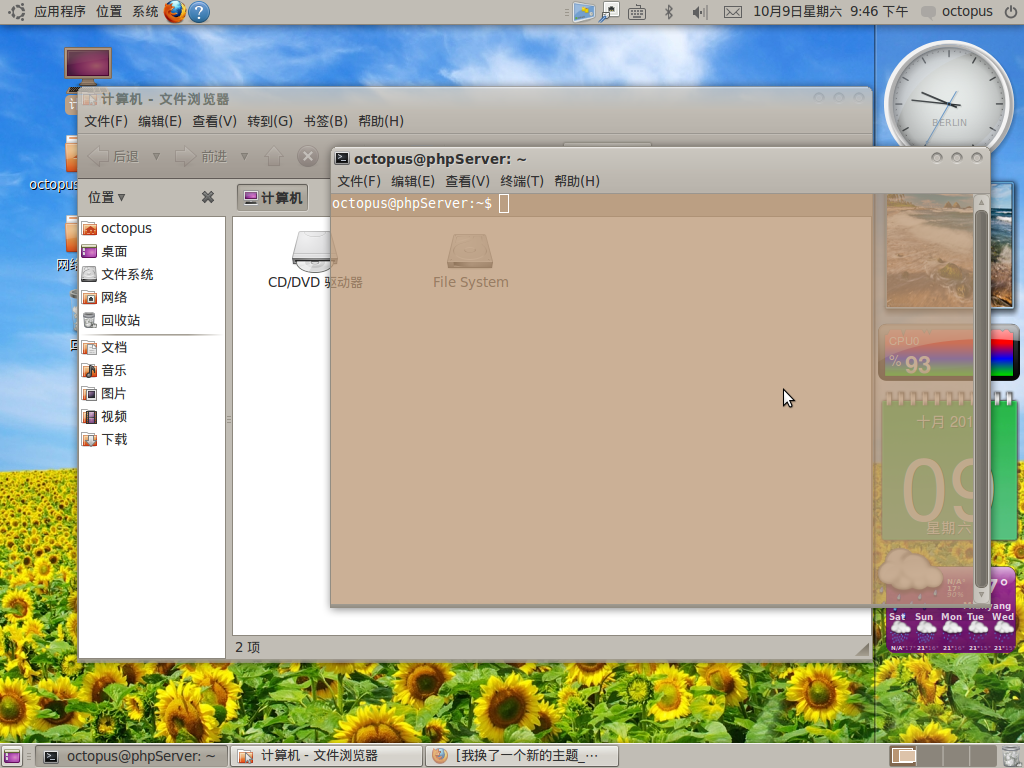Screen dimensions: 1024x768
Task: Click the keyboard input method icon
Action: [637, 12]
